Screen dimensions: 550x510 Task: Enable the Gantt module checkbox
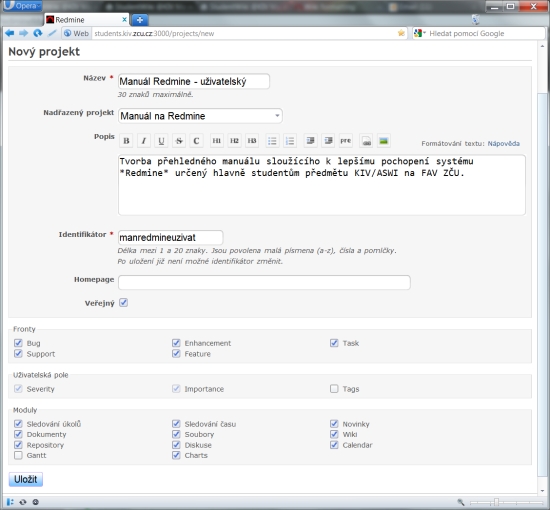(18, 455)
